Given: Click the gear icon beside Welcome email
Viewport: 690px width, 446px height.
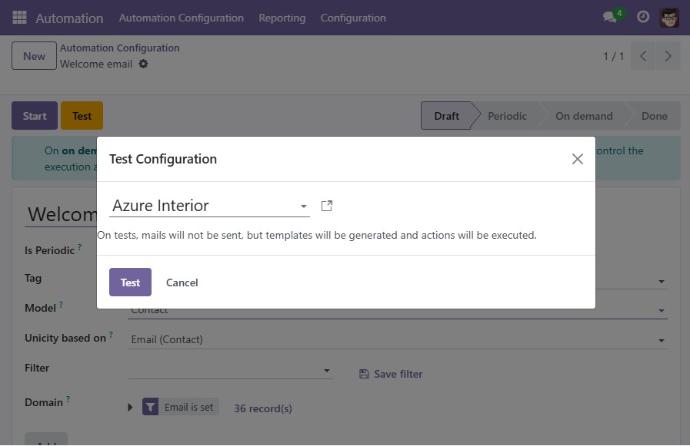Looking at the screenshot, I should (143, 64).
